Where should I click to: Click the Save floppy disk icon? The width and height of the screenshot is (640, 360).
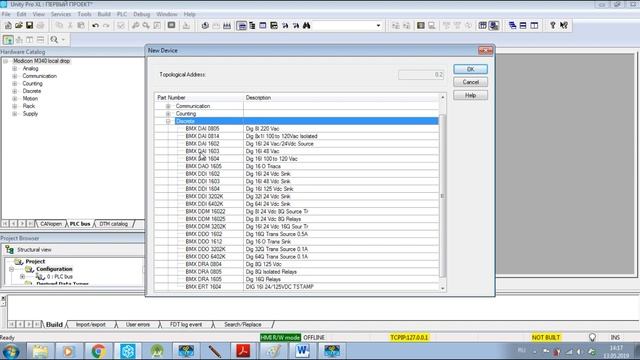29,25
